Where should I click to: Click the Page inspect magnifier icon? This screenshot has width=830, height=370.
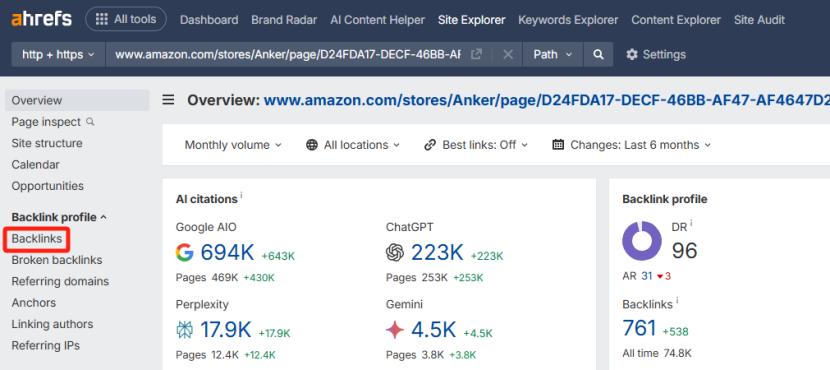pos(90,122)
